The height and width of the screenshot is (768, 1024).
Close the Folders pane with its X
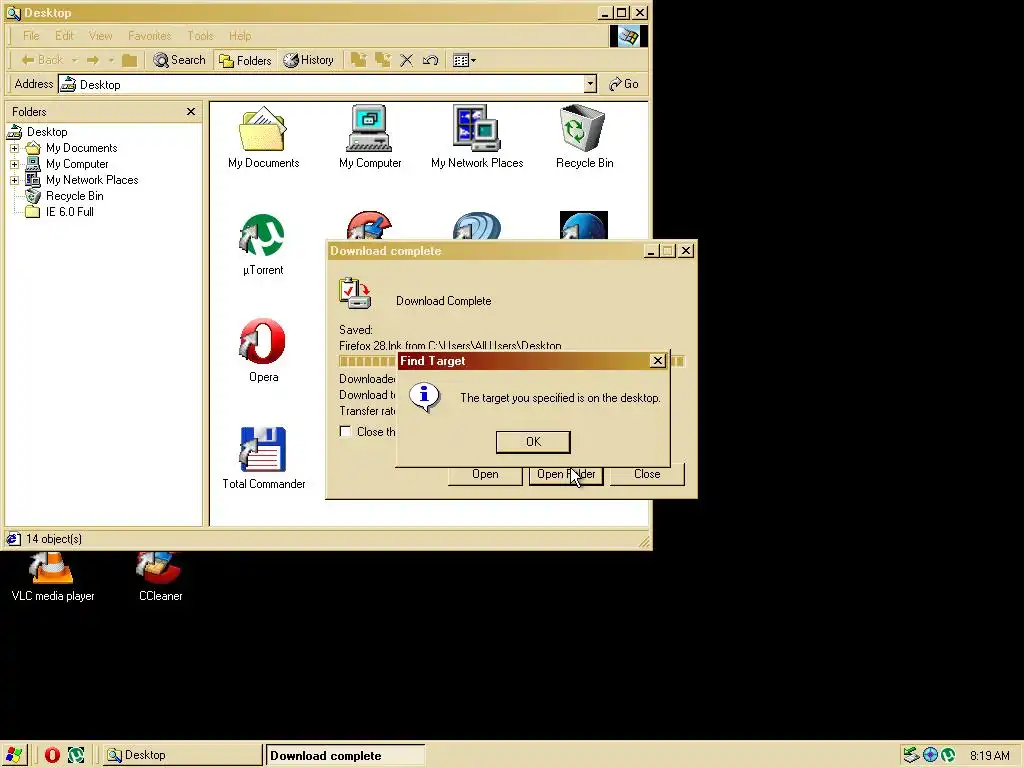[191, 112]
